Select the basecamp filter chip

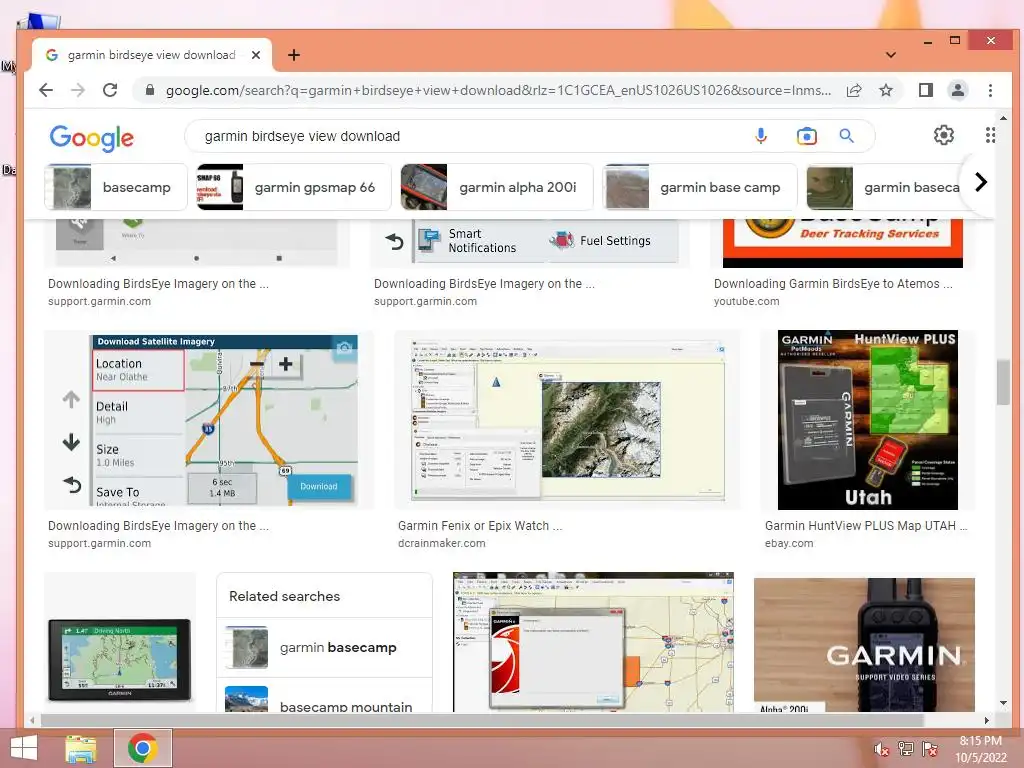point(116,187)
